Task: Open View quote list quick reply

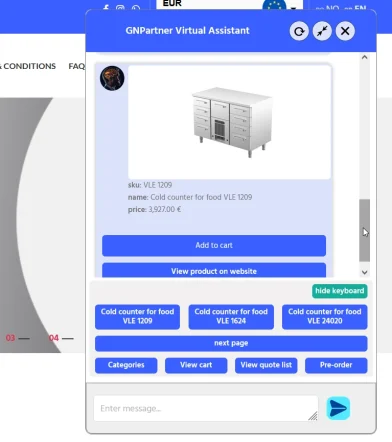Action: (266, 365)
